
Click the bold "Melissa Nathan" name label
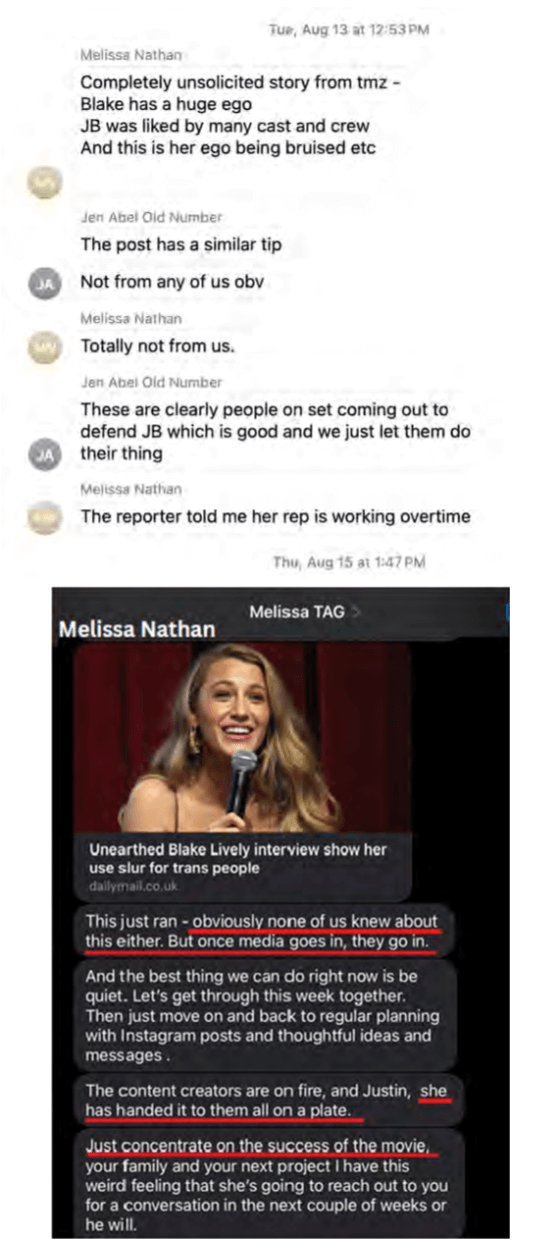tap(137, 630)
